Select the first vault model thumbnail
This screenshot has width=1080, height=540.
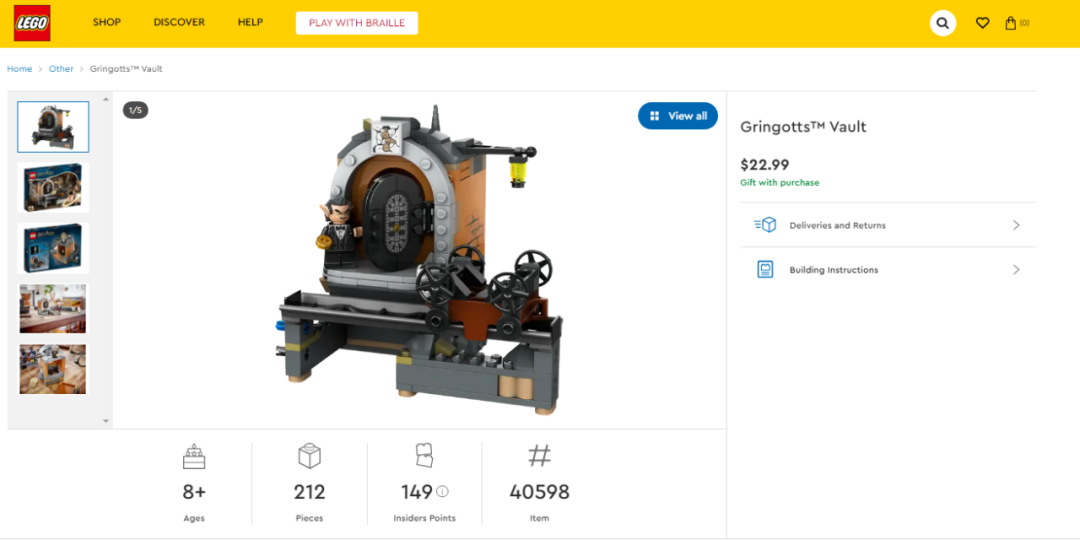[53, 127]
